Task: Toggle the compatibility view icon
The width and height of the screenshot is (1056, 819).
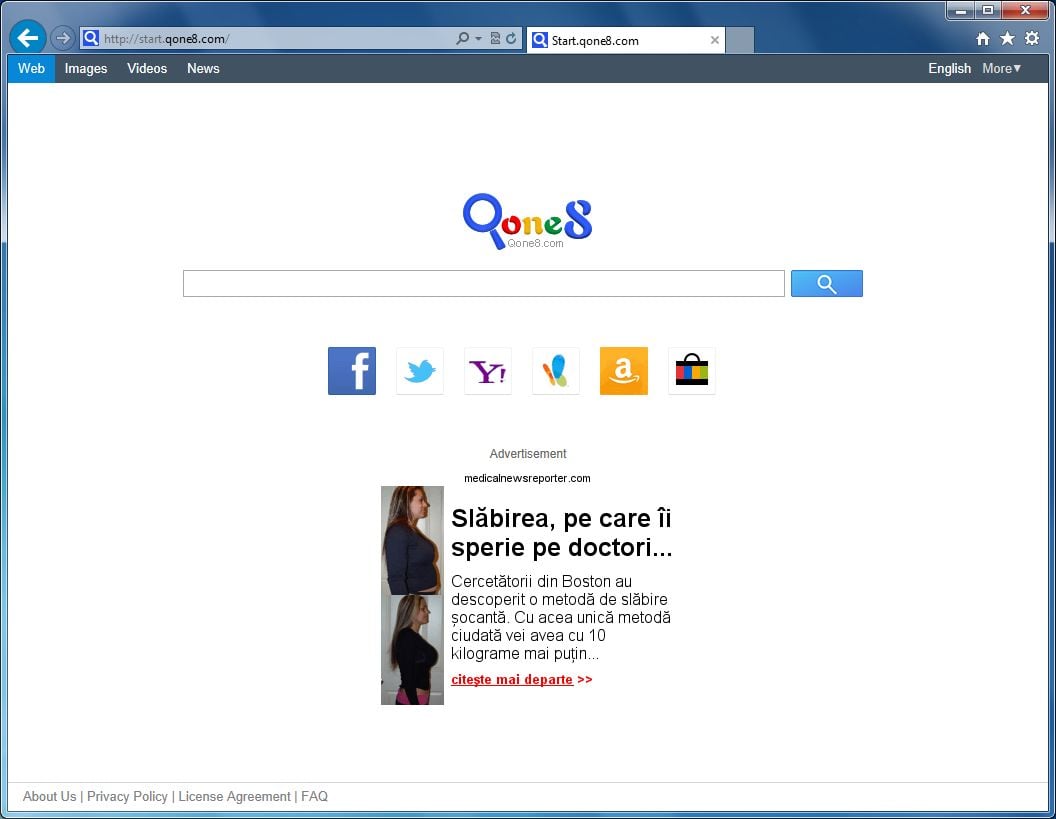Action: (x=495, y=38)
